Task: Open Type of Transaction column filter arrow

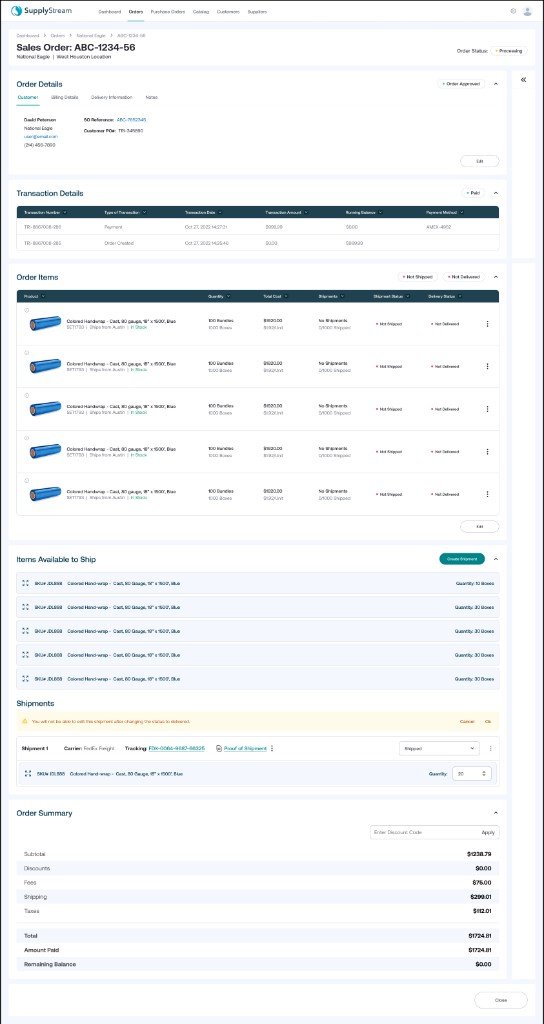Action: click(x=144, y=212)
